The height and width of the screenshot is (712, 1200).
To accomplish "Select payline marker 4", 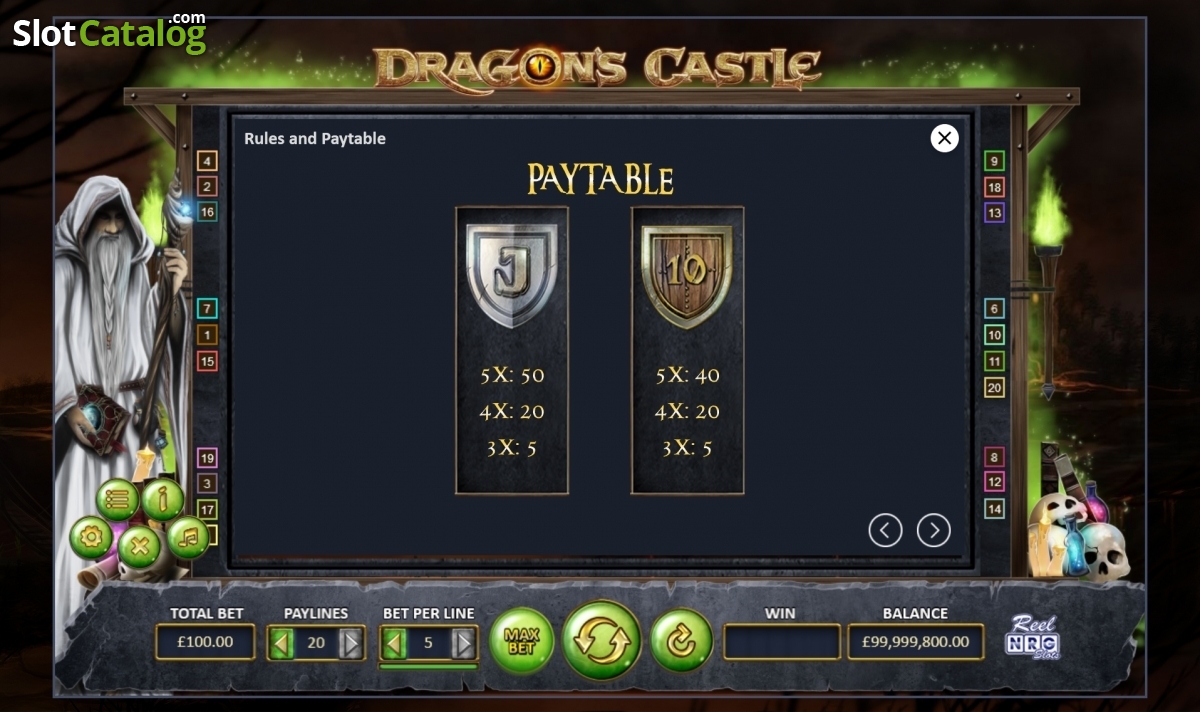I will click(x=207, y=161).
